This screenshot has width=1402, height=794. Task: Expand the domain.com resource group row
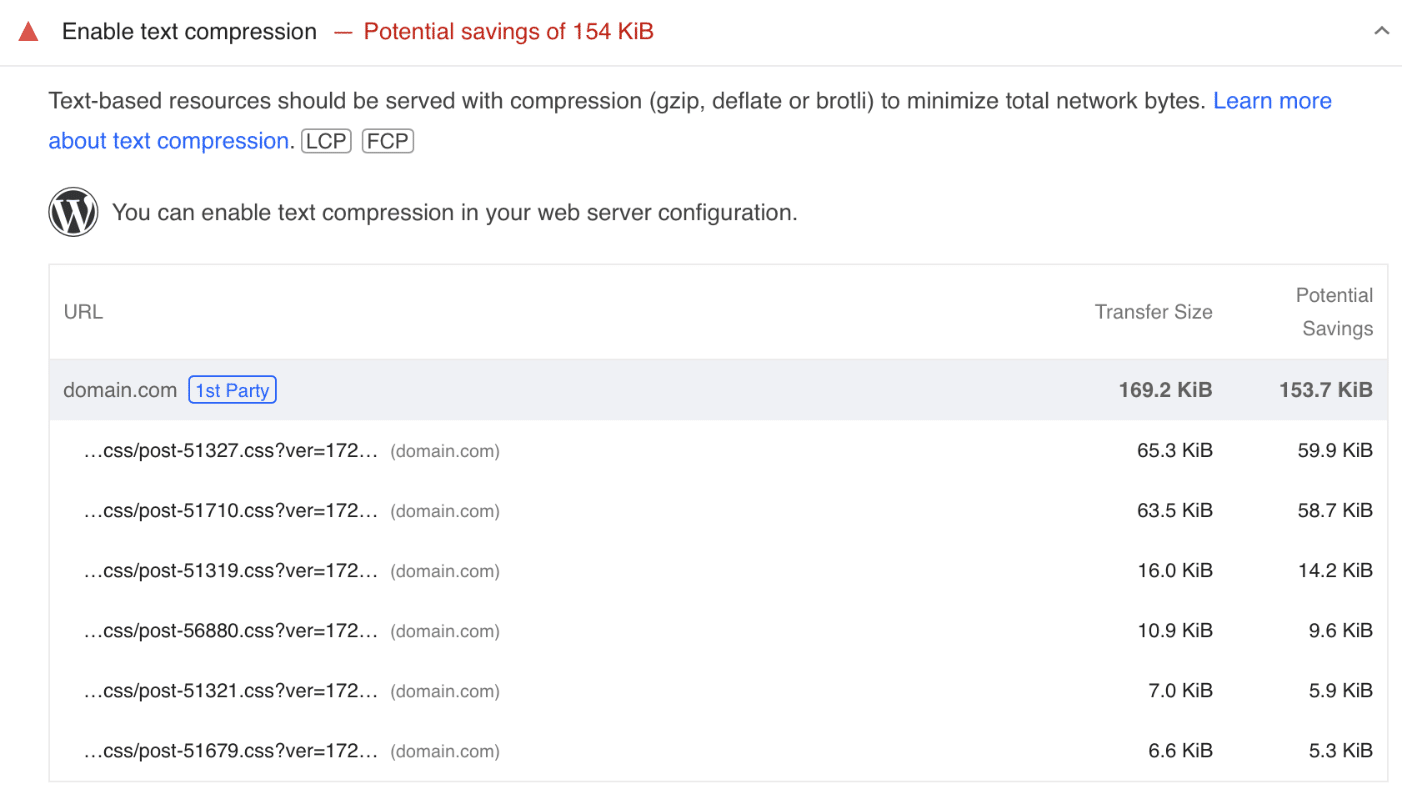(120, 390)
